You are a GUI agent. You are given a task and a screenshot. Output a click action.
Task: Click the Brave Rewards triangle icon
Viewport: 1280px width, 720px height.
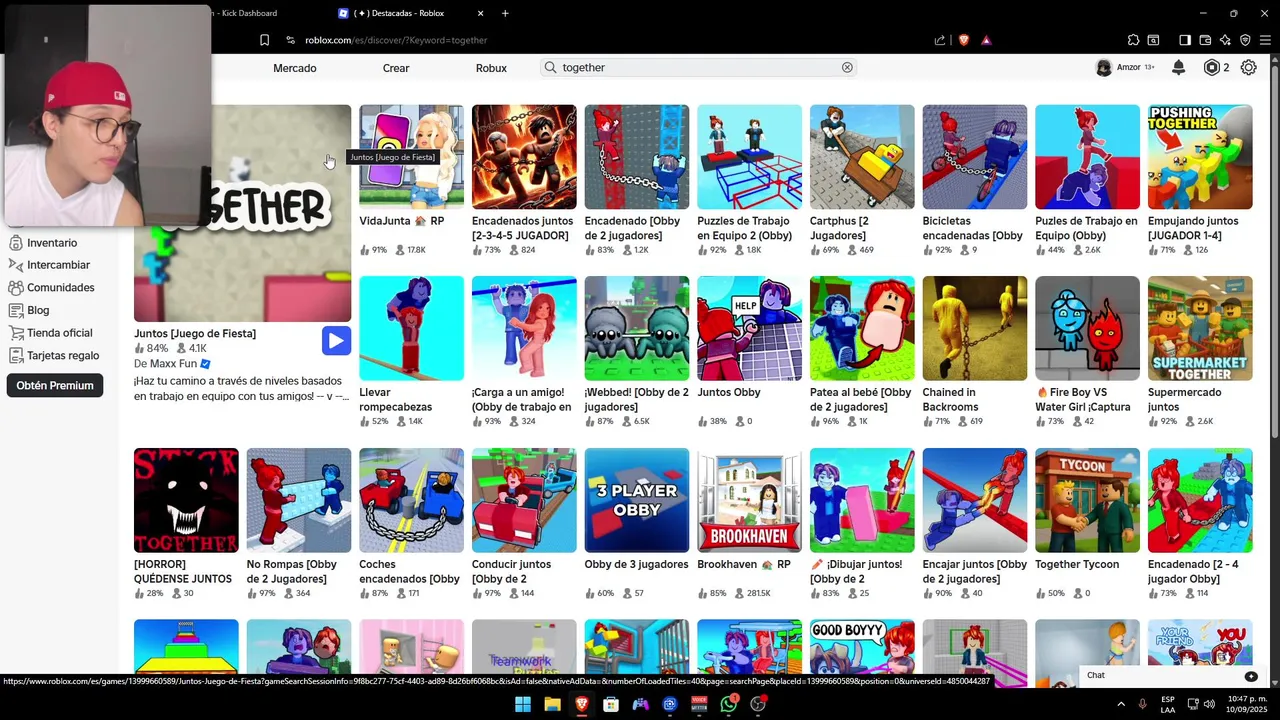click(x=986, y=40)
